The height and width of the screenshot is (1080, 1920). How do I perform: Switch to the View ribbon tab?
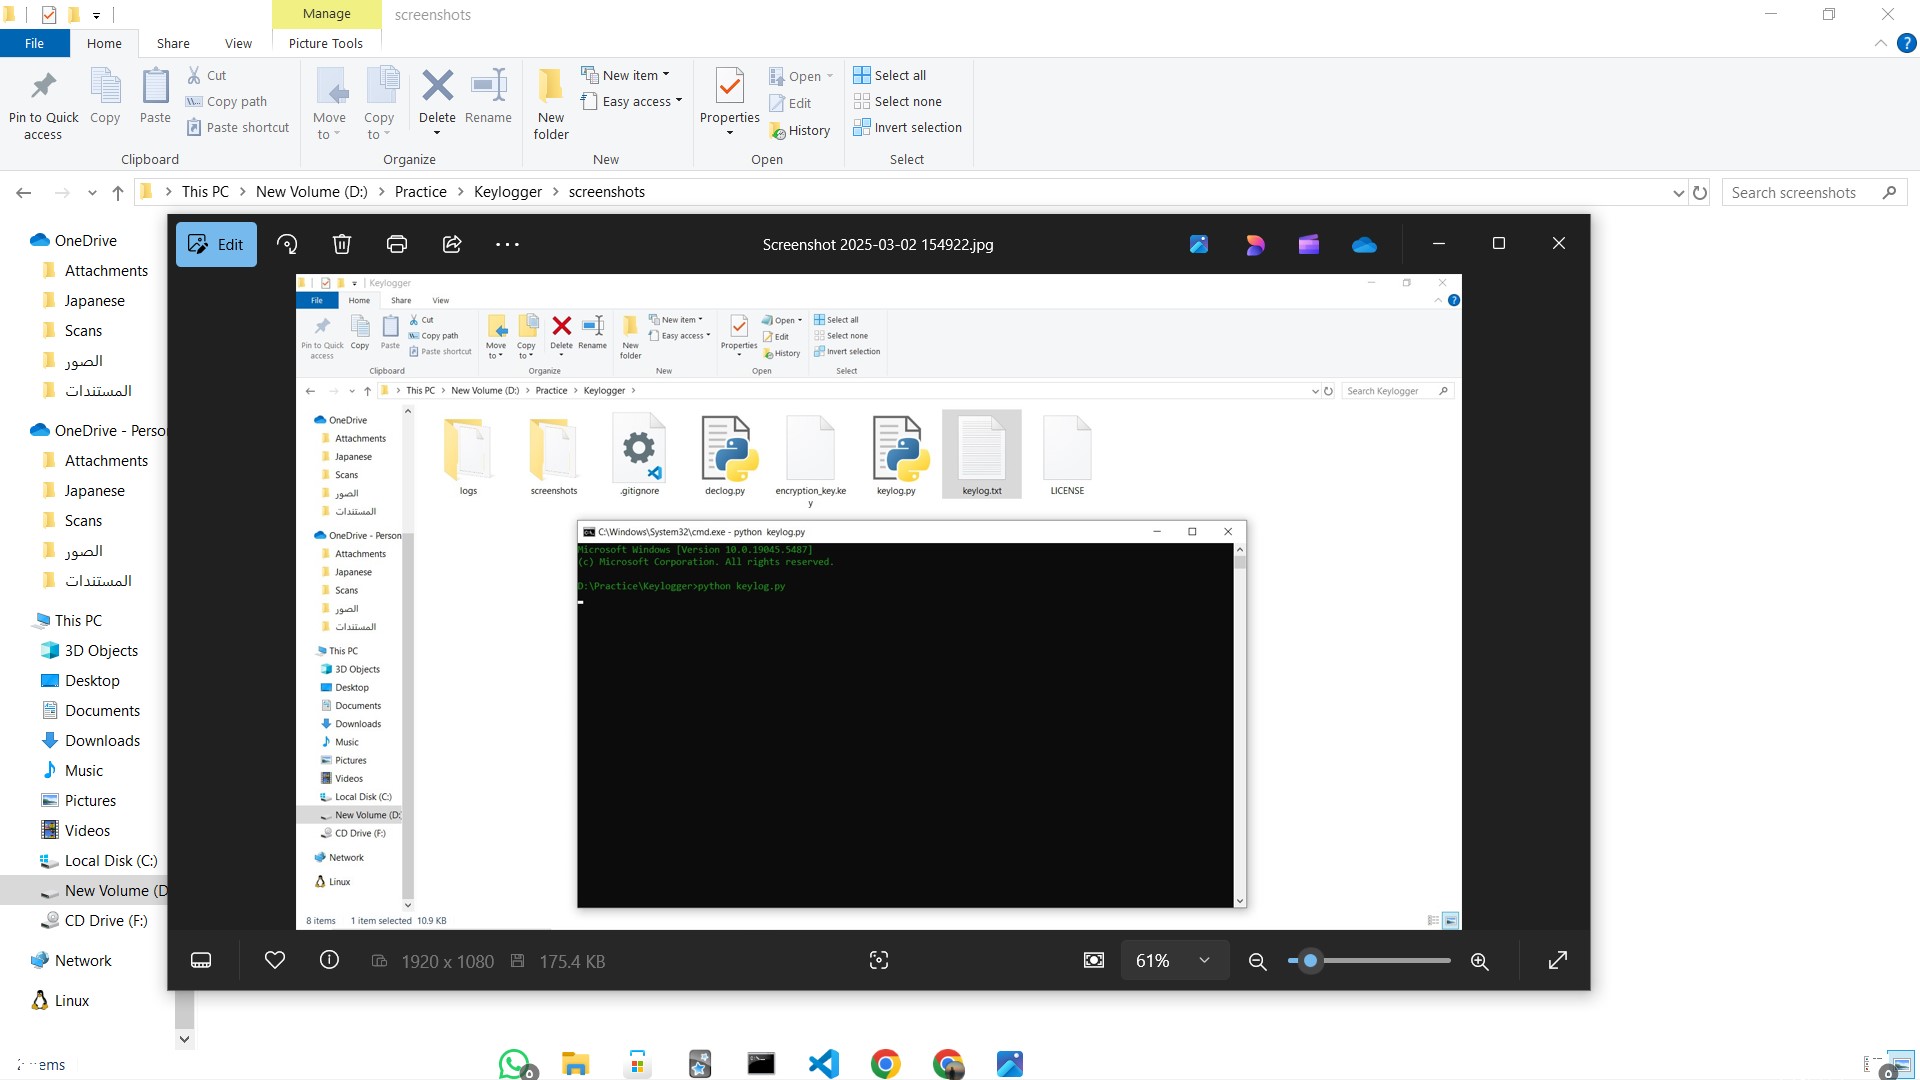point(238,43)
